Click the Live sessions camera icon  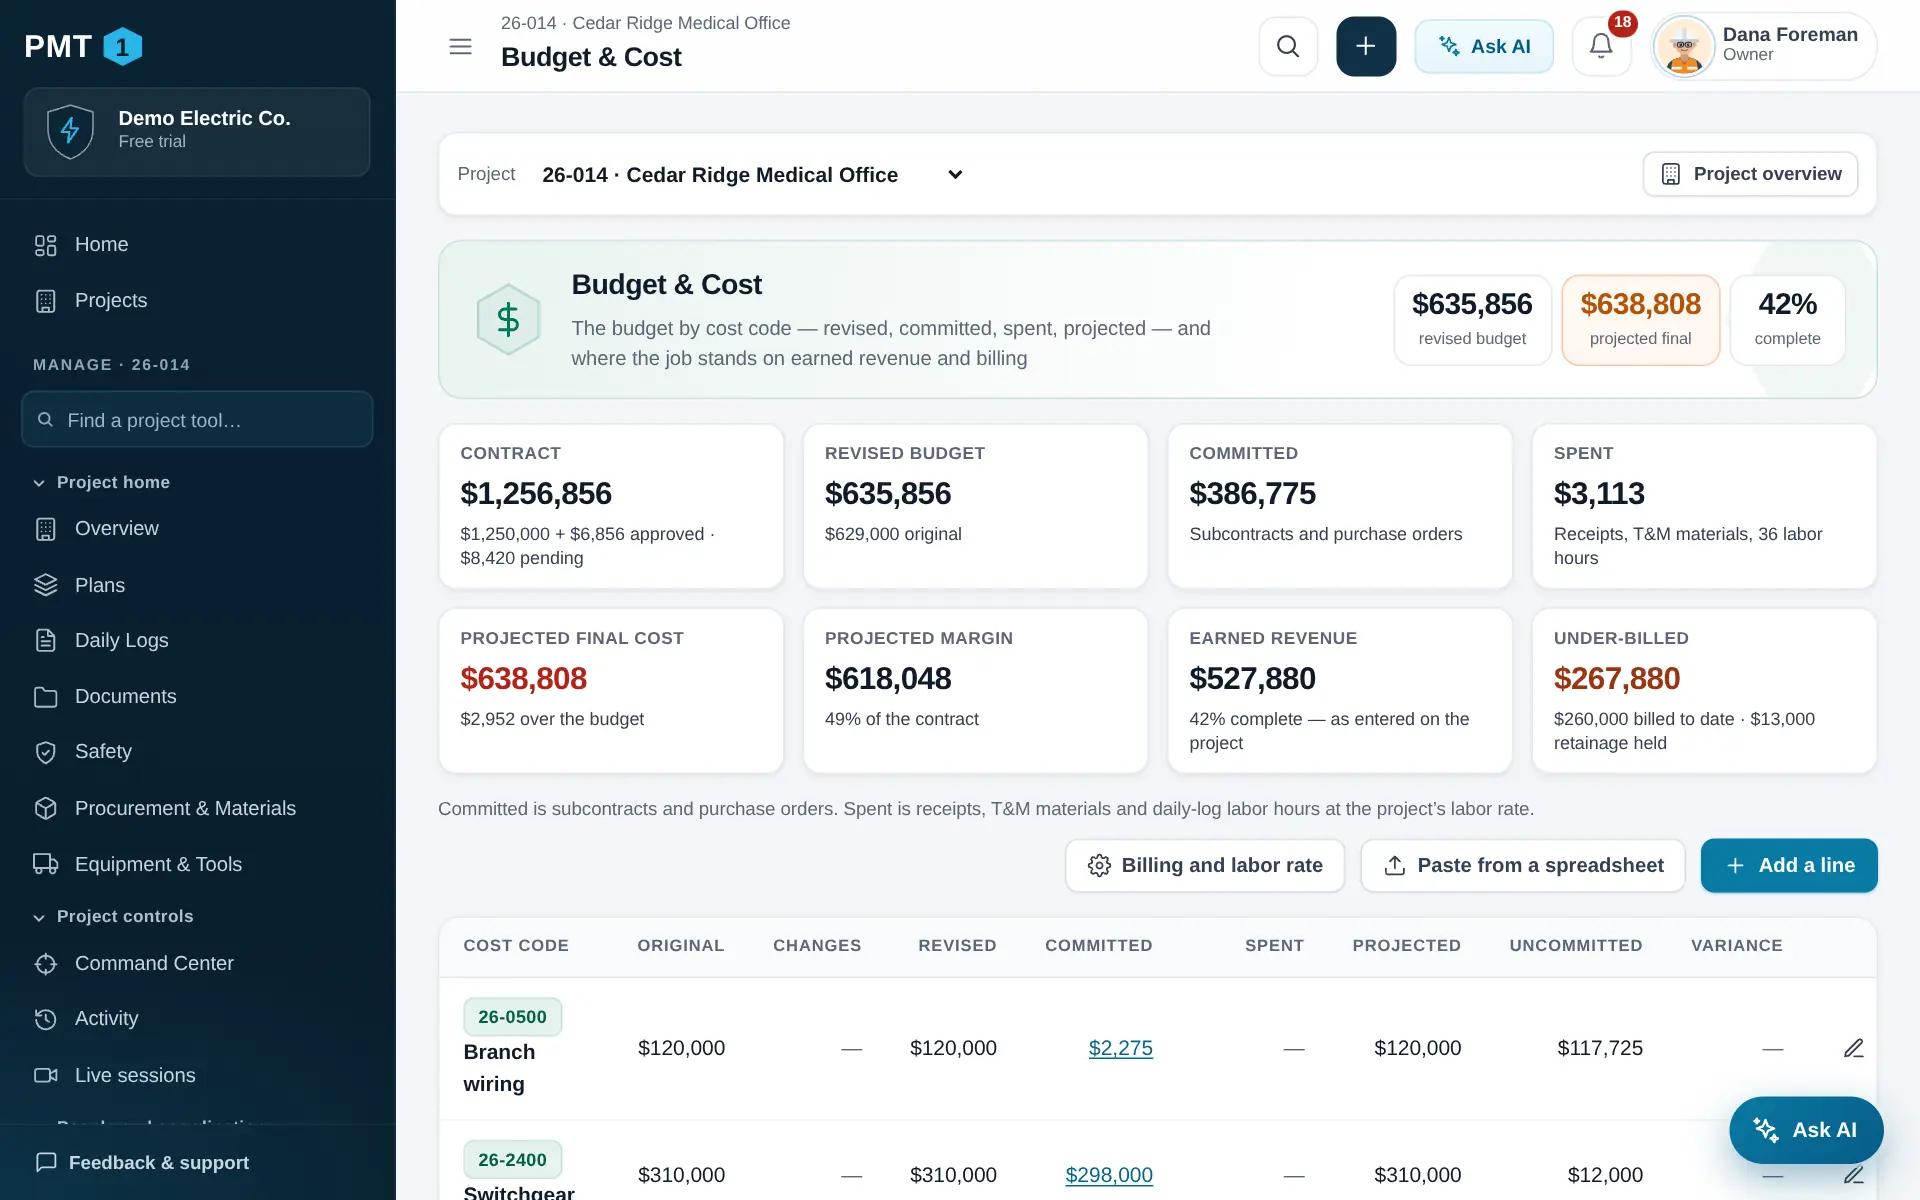(46, 1075)
